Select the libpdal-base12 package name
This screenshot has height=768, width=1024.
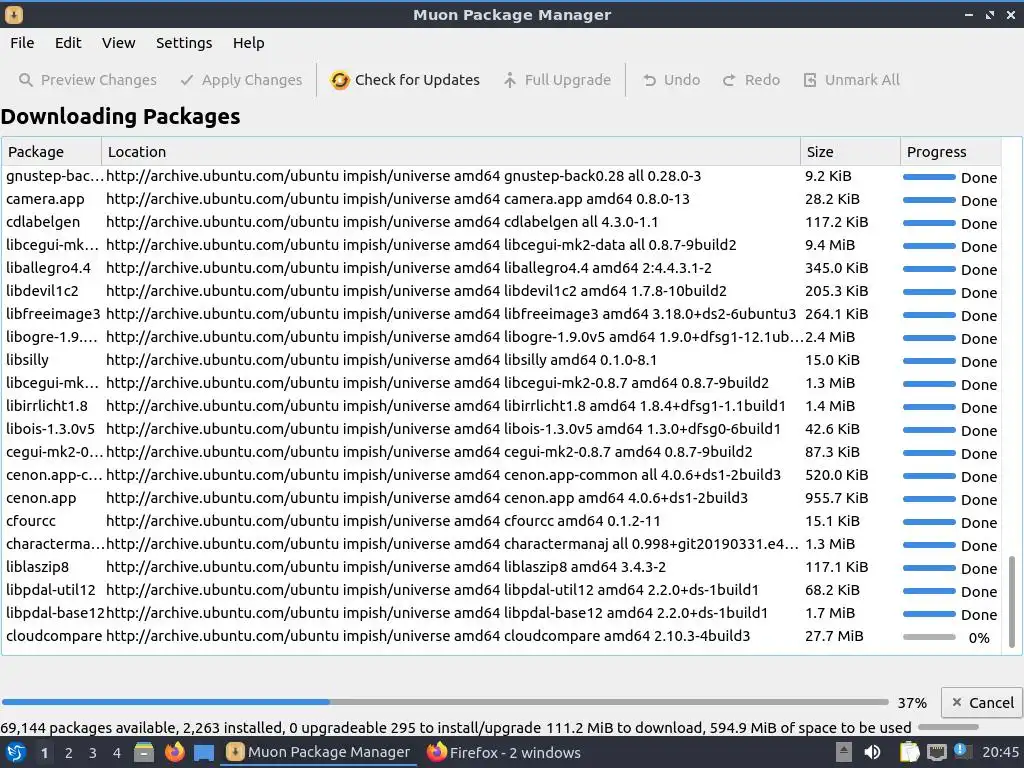[55, 613]
